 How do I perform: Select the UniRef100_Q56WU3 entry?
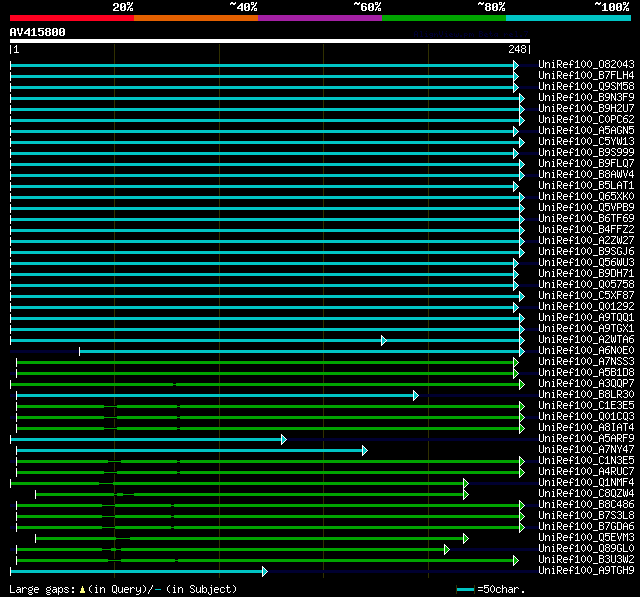586,263
